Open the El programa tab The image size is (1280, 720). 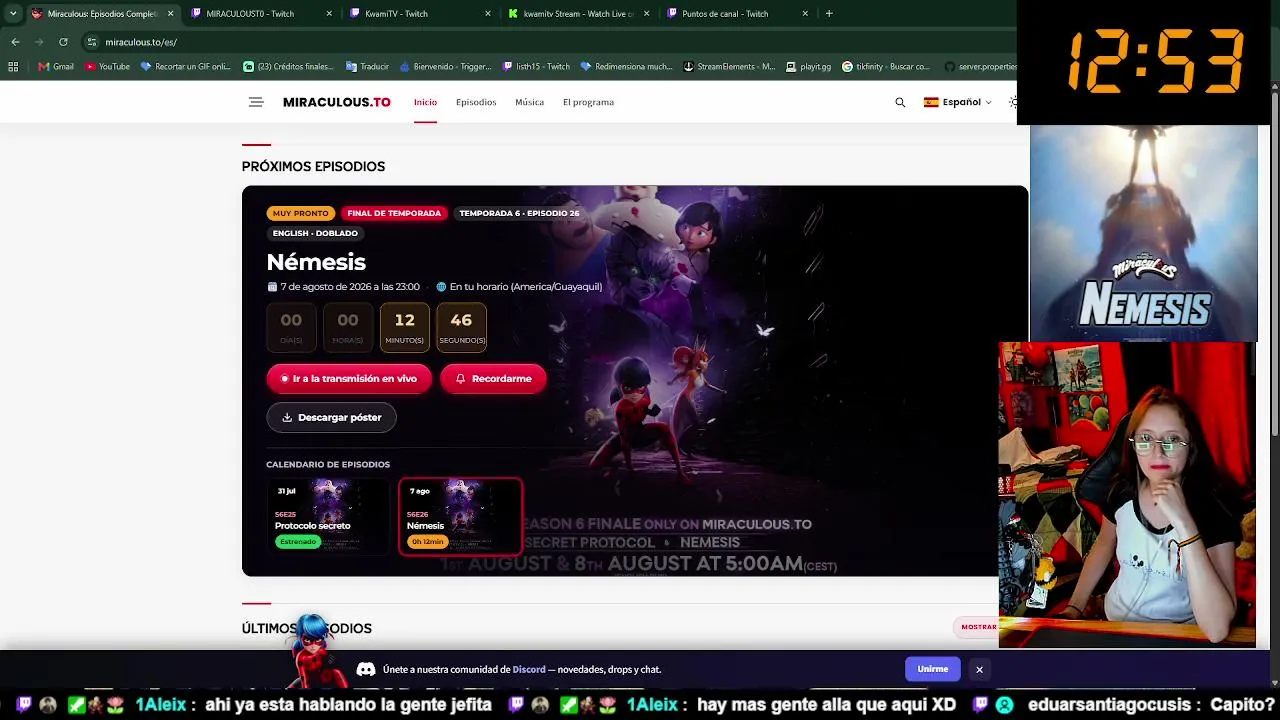tap(588, 102)
